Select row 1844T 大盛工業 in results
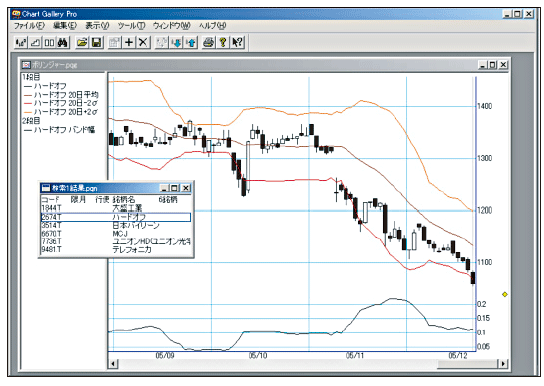This screenshot has height=386, width=544. pyautogui.click(x=116, y=208)
